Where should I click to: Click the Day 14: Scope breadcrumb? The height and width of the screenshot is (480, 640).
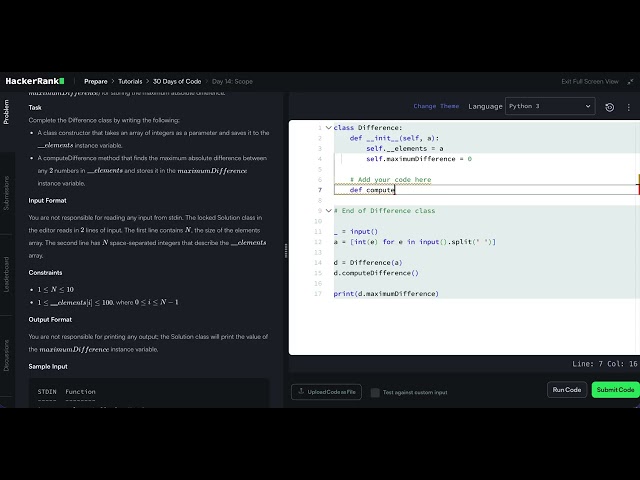(x=232, y=82)
